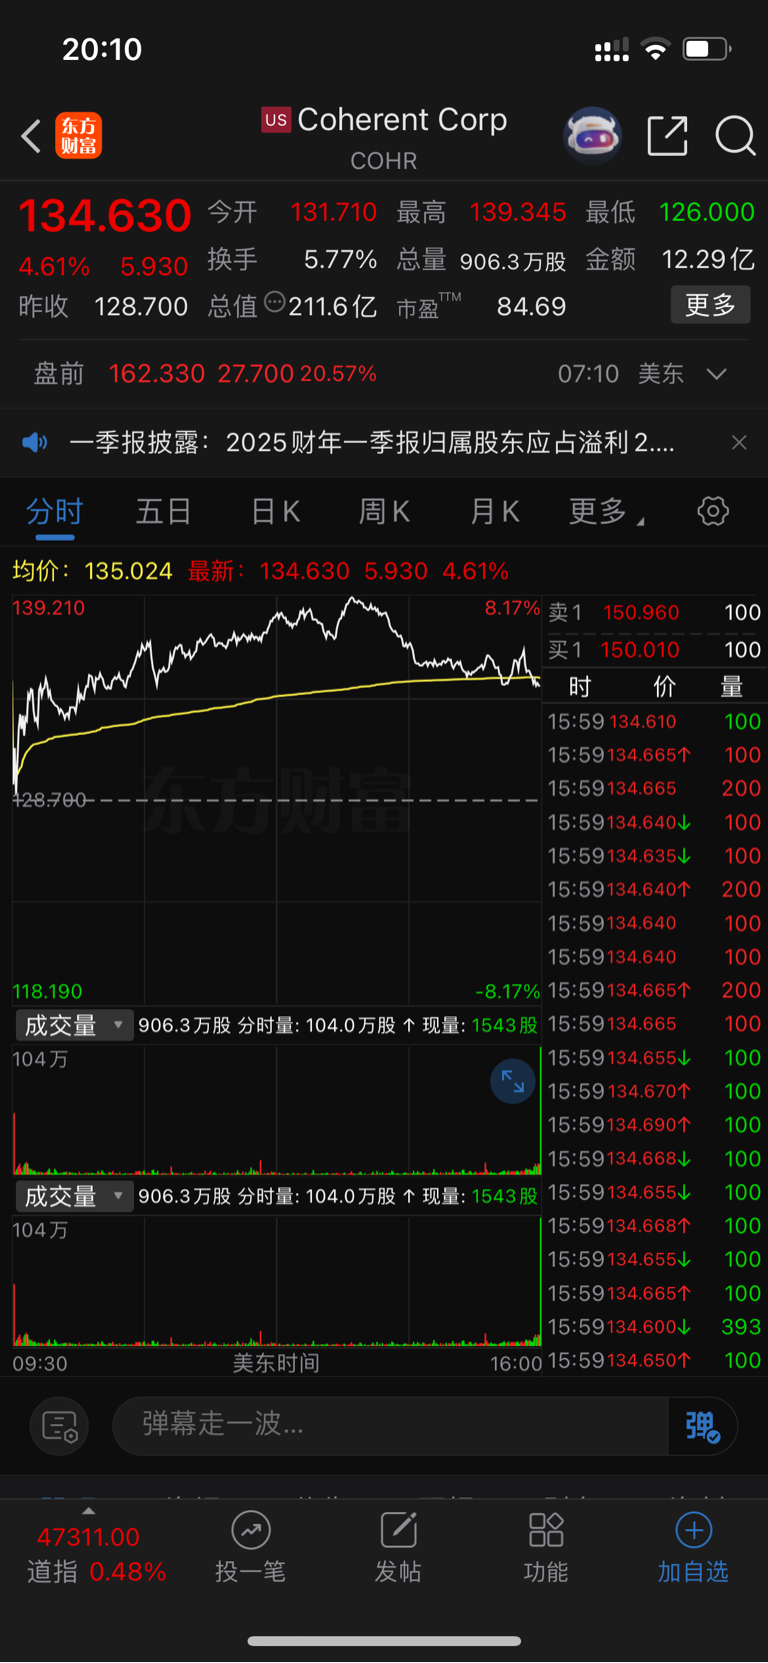
Task: Switch to the 分时 tab
Action: click(54, 512)
